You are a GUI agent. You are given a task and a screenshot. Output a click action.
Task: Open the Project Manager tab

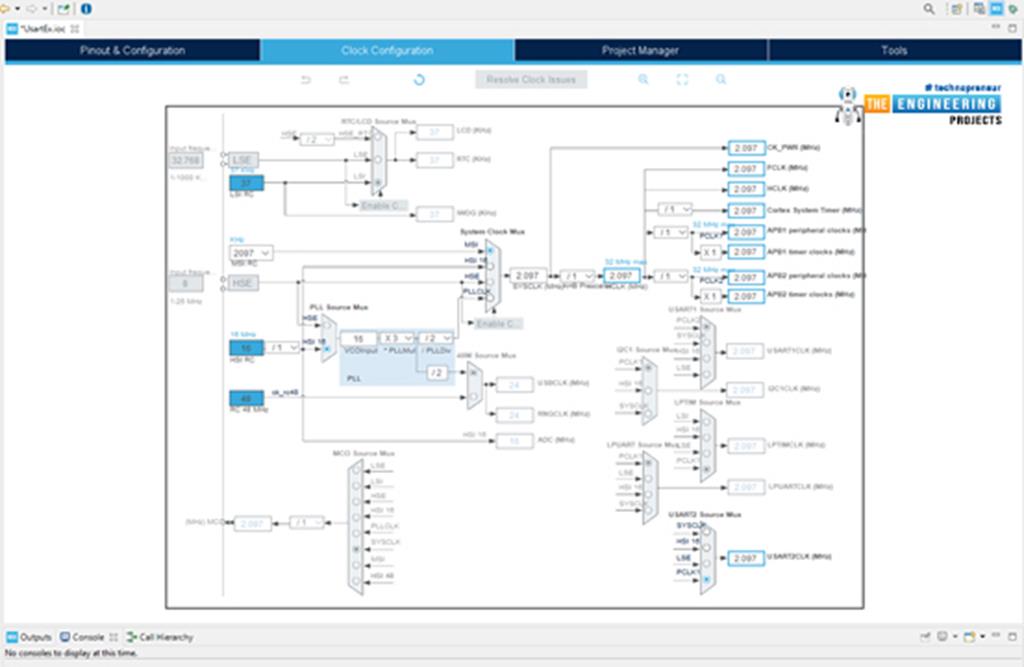point(640,51)
